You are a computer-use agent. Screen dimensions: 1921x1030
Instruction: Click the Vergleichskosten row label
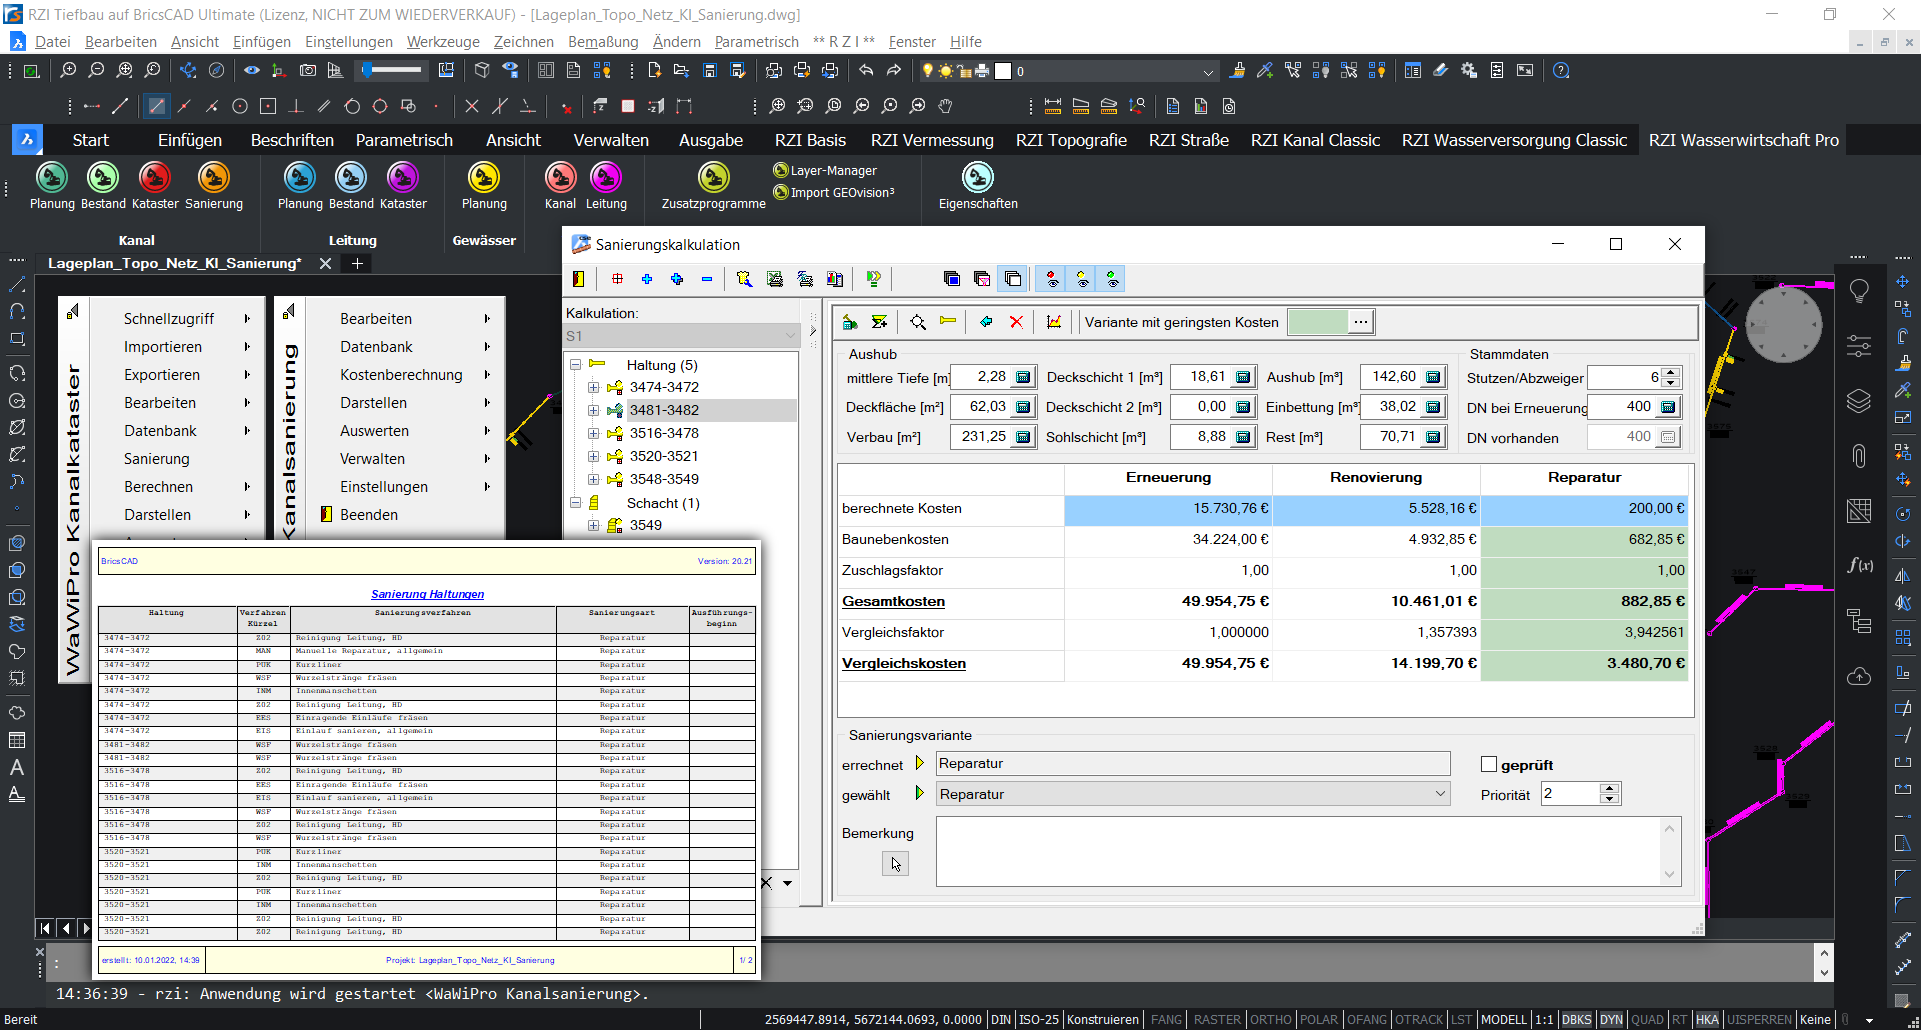904,663
